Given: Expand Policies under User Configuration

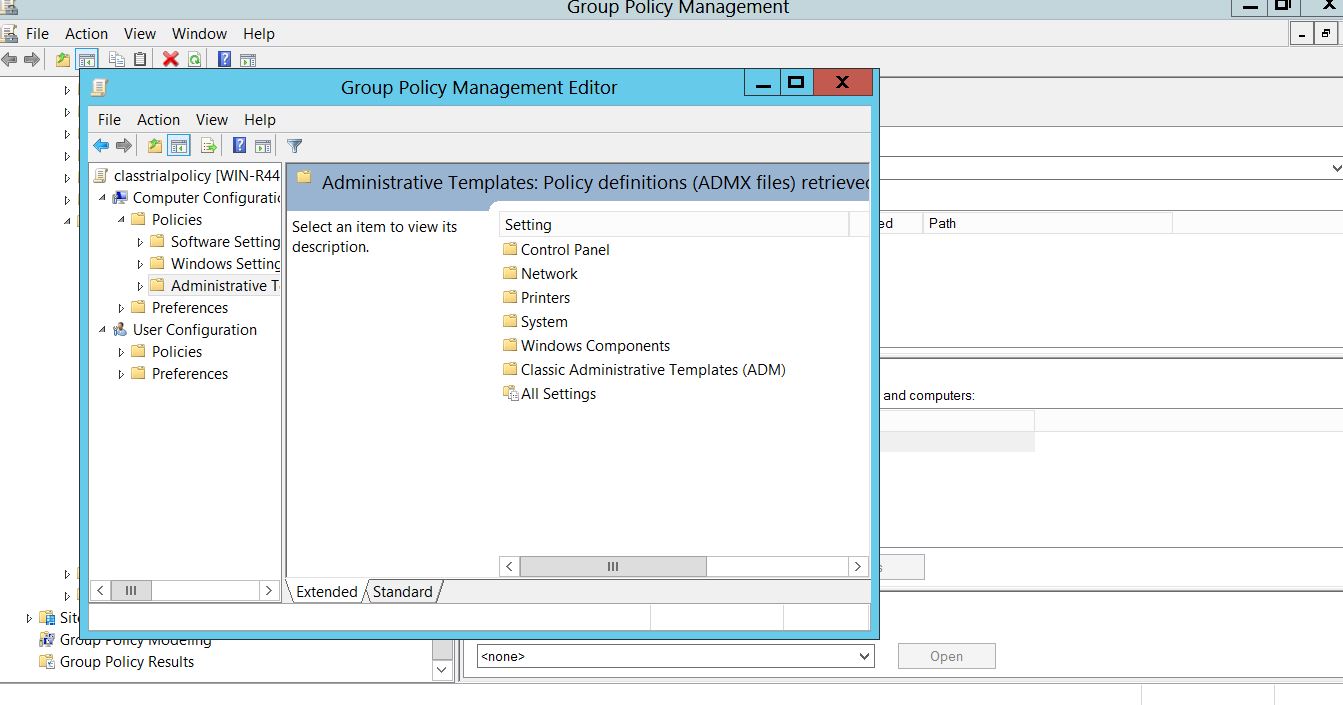Looking at the screenshot, I should [x=122, y=352].
